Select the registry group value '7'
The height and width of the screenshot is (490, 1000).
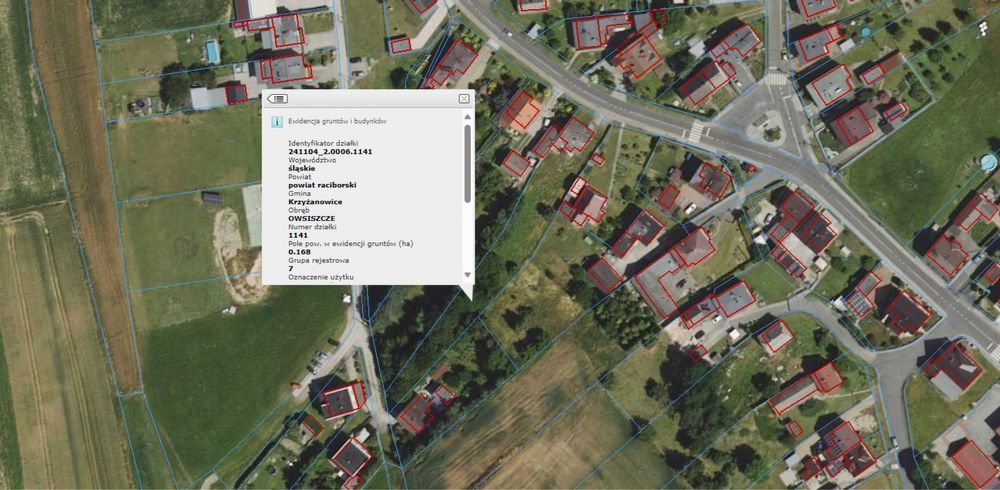[x=291, y=269]
